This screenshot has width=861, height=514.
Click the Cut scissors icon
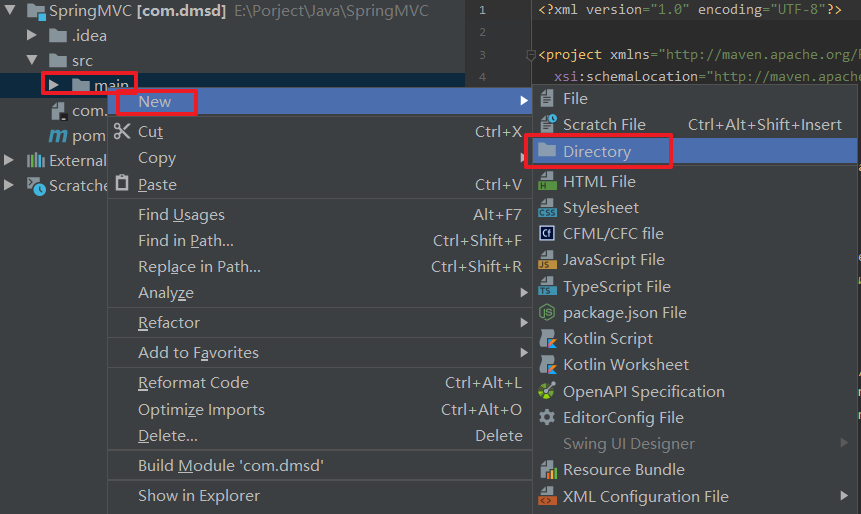point(122,131)
